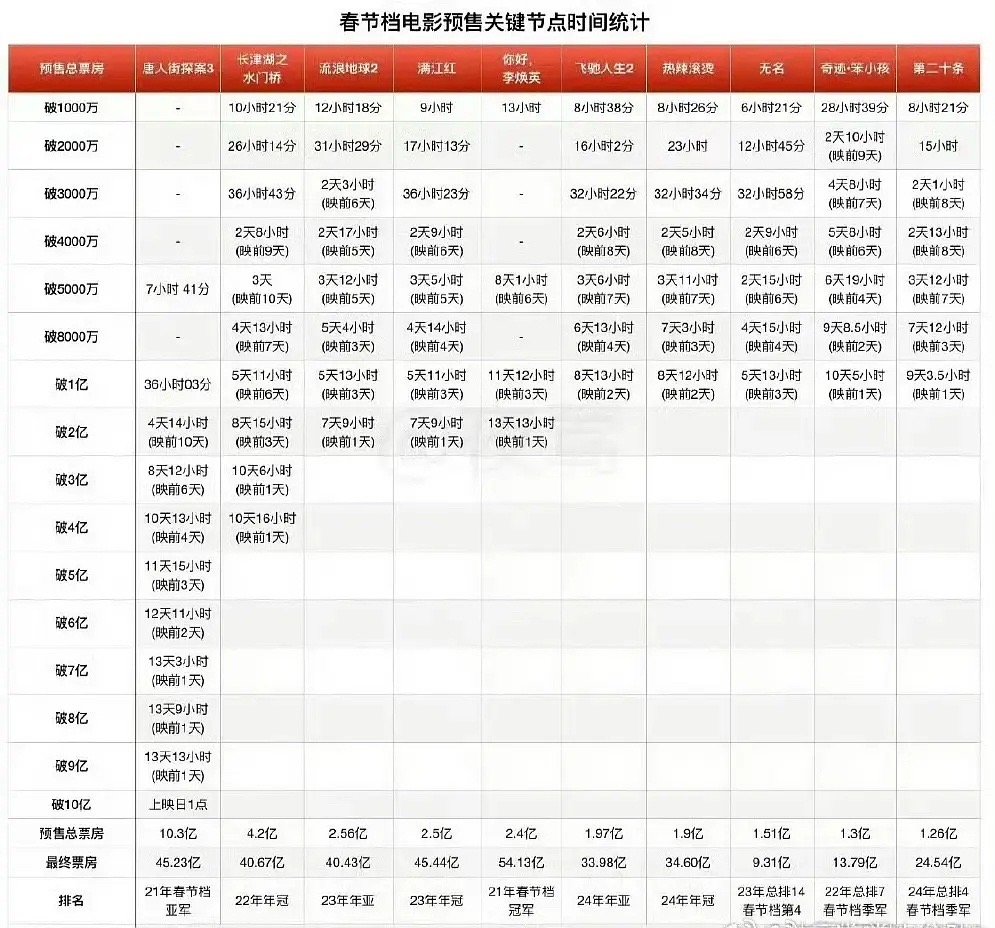The height and width of the screenshot is (928, 995).
Task: Select the 1.26亿 presale total cell
Action: click(x=938, y=833)
